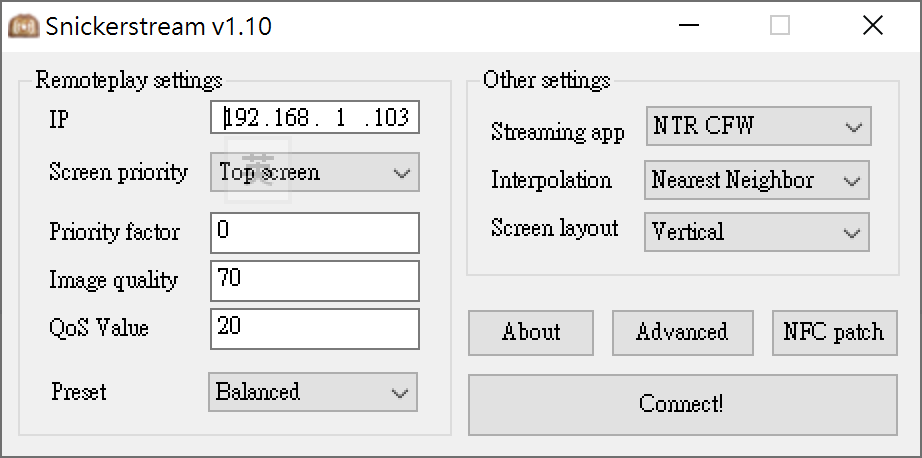Click the Connect! button
The height and width of the screenshot is (458, 922).
click(683, 404)
